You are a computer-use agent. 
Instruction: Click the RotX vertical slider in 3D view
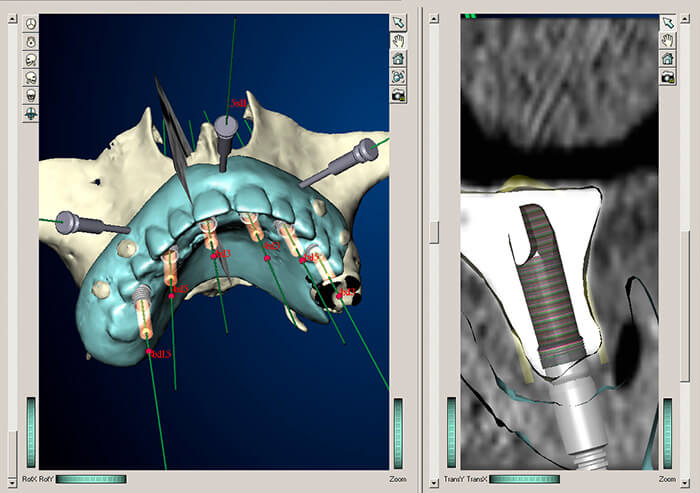30,432
